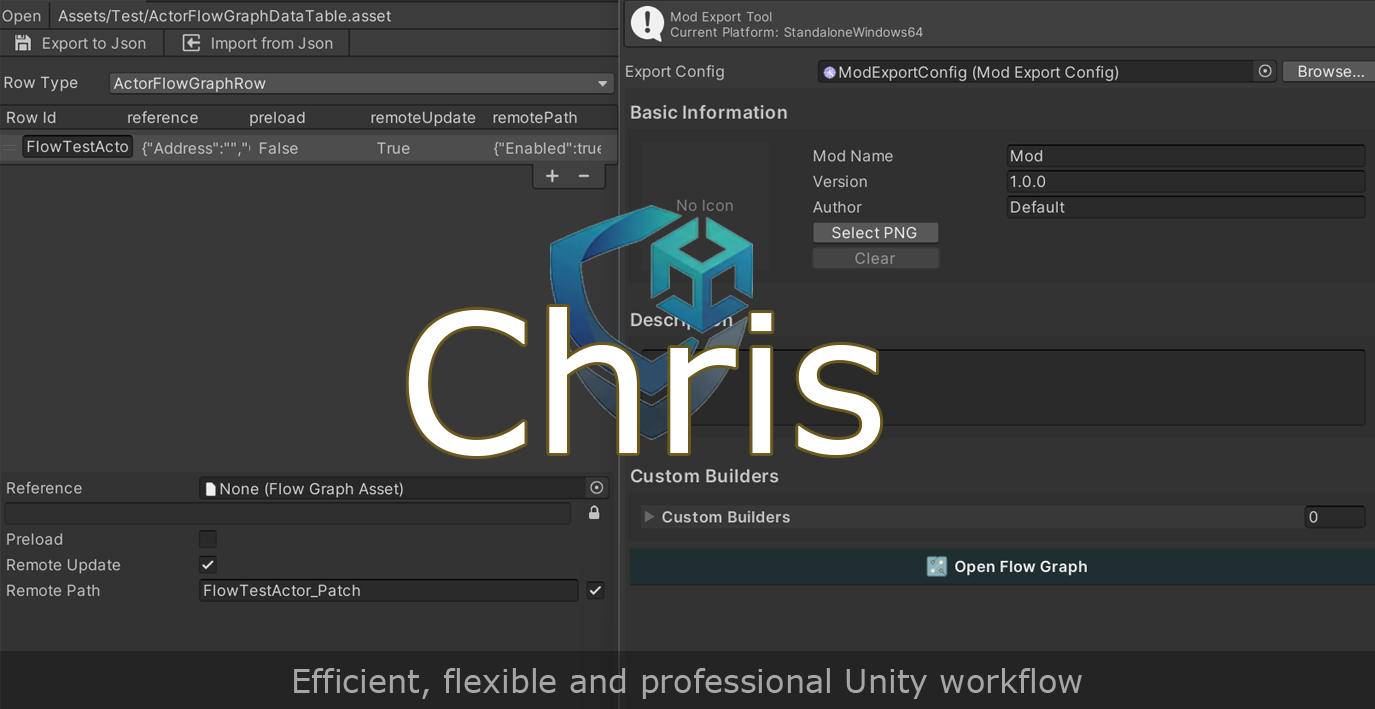Click the ModExportConfig object field
Viewport: 1375px width, 709px height.
pos(1035,71)
